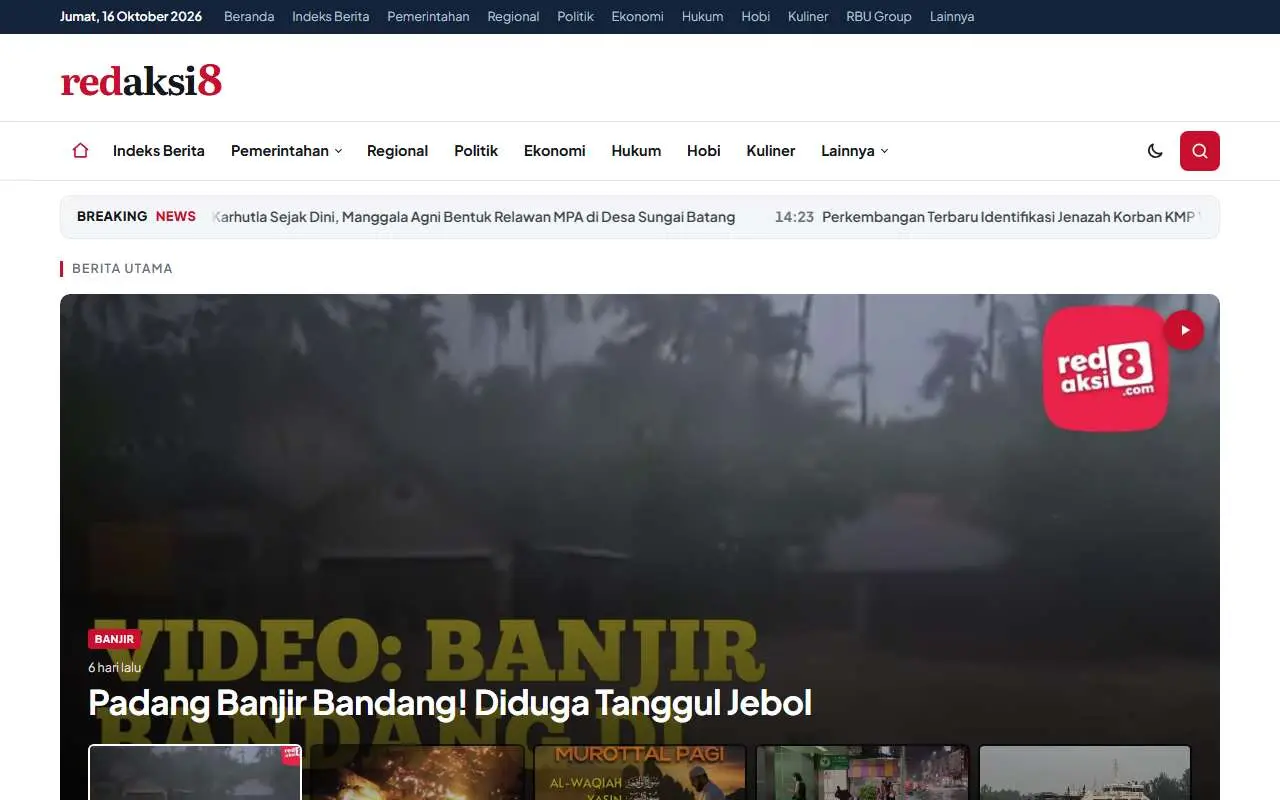Go to Politik in the main navigation
The image size is (1280, 800).
476,151
